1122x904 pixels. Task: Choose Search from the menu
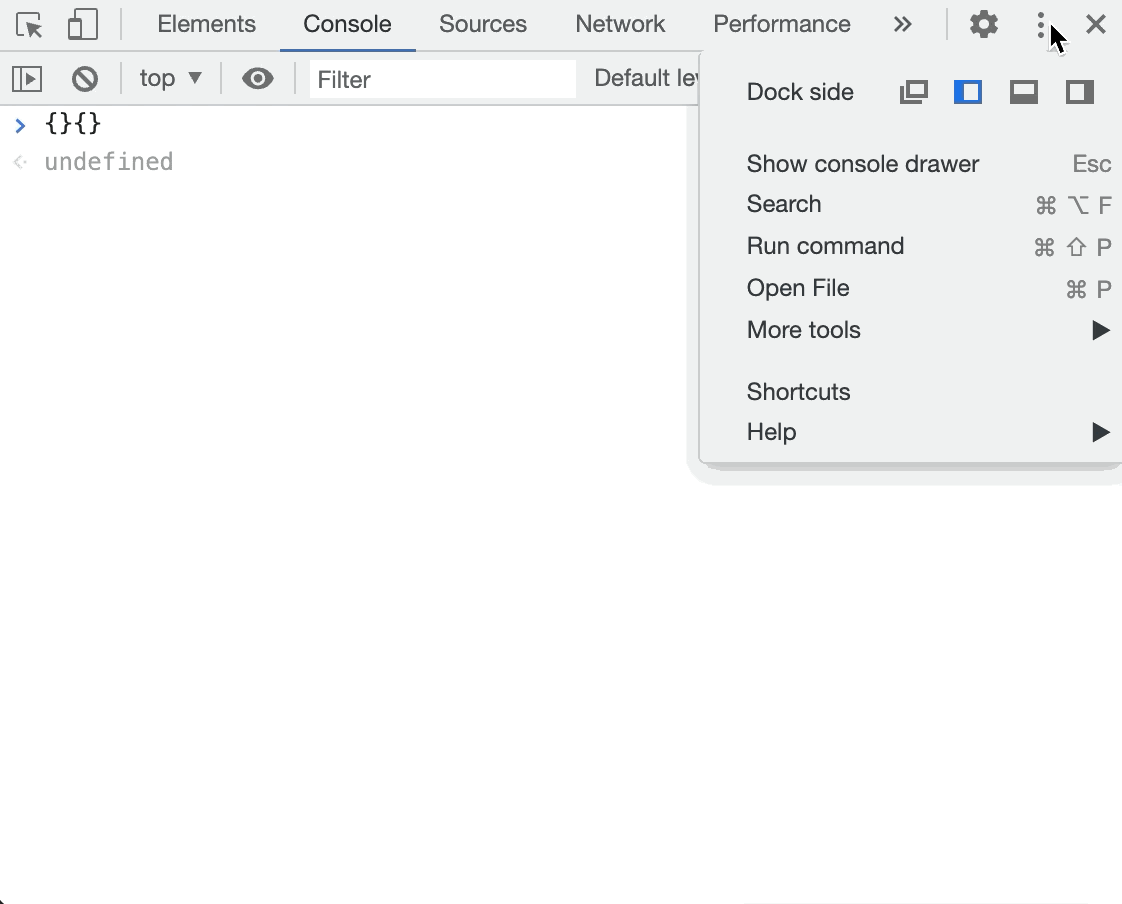coord(910,205)
